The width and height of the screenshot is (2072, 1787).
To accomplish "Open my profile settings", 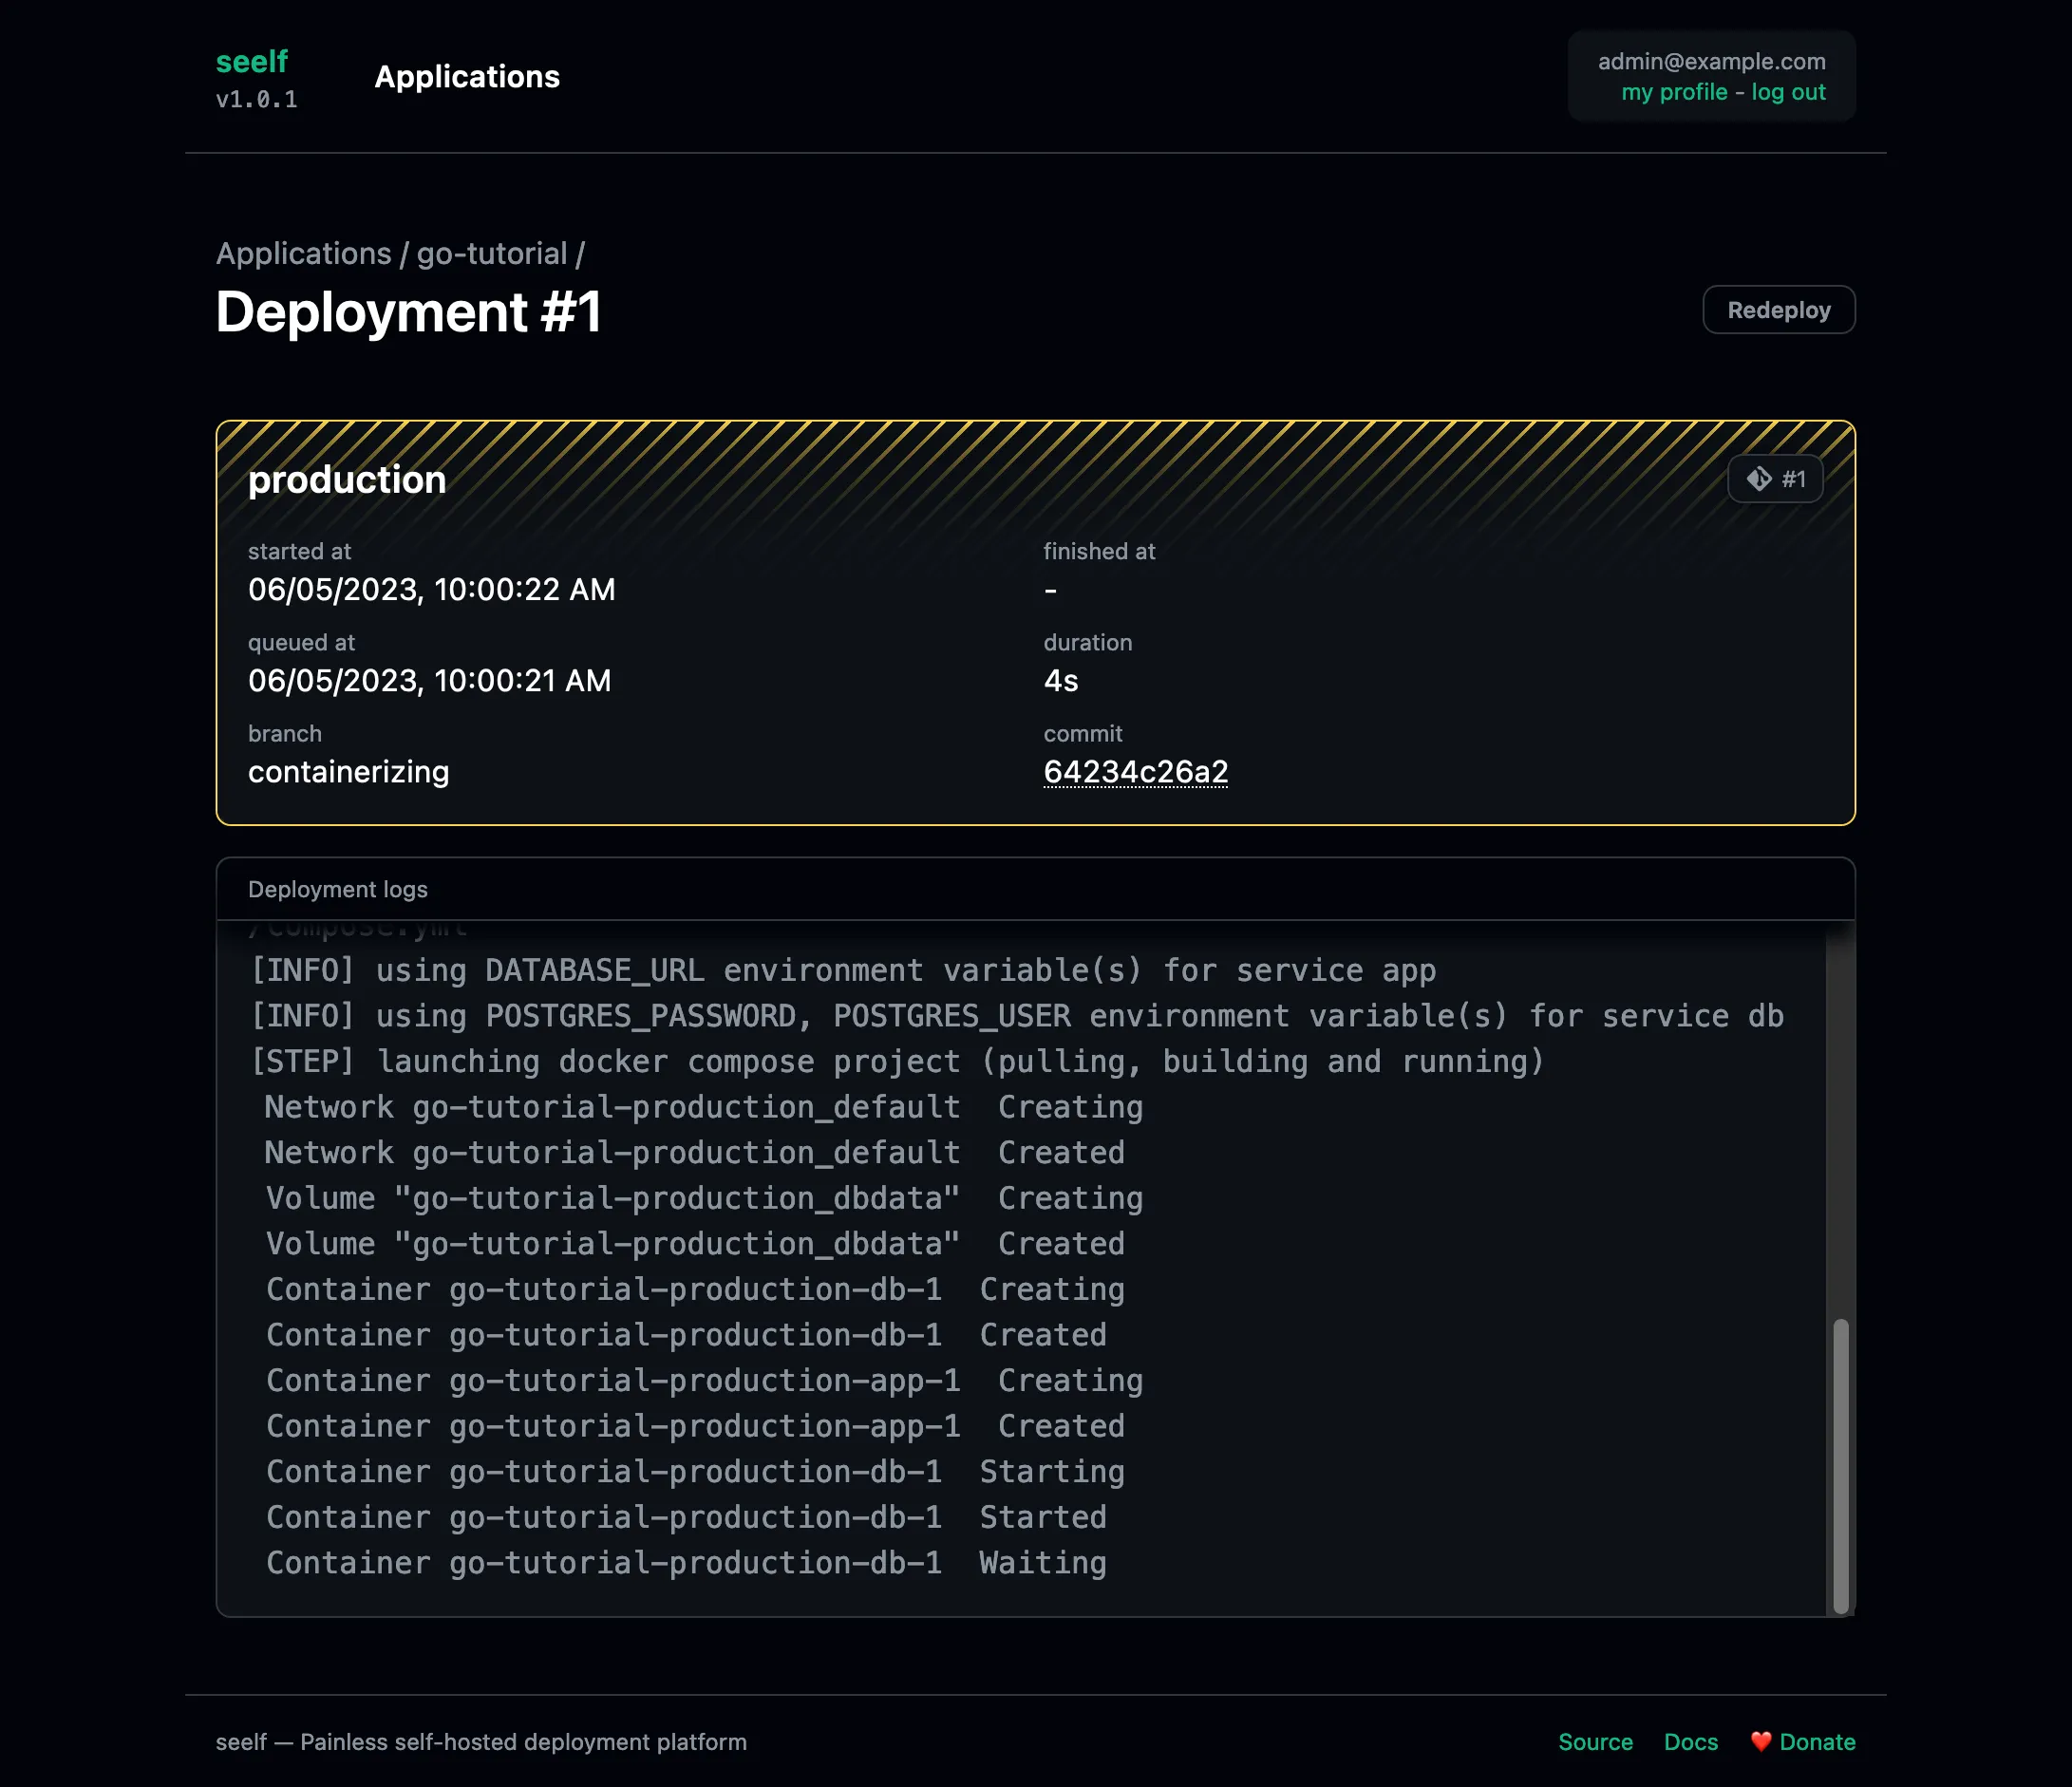I will 1672,92.
